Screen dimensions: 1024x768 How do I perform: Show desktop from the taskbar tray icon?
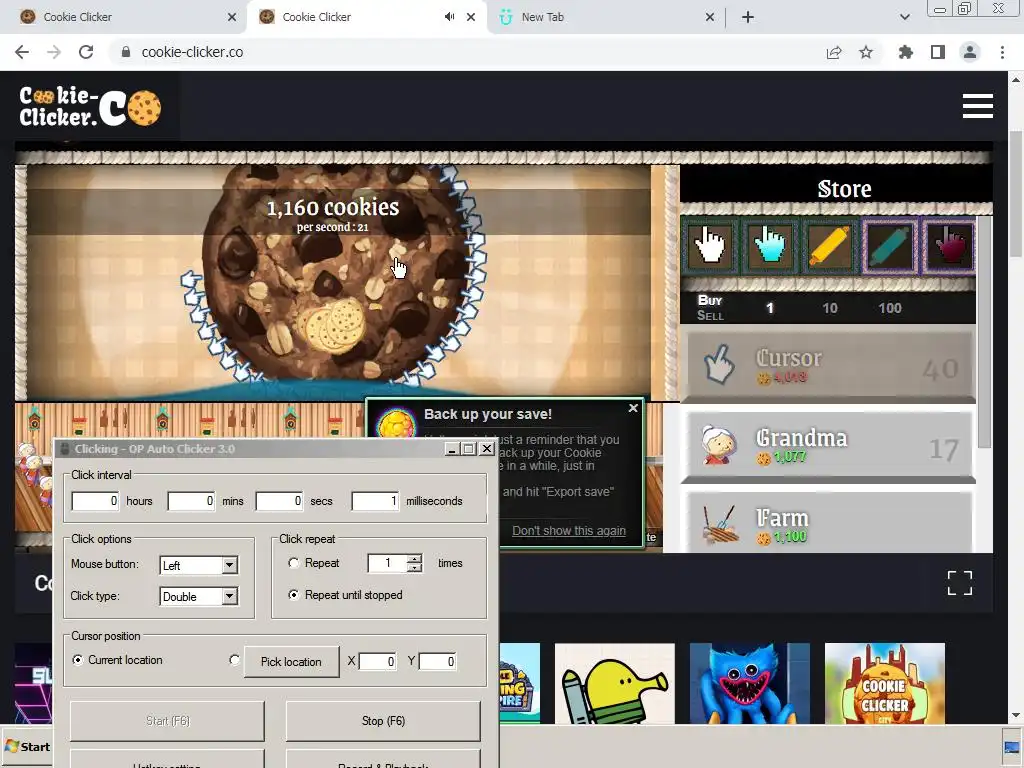pyautogui.click(x=1012, y=747)
